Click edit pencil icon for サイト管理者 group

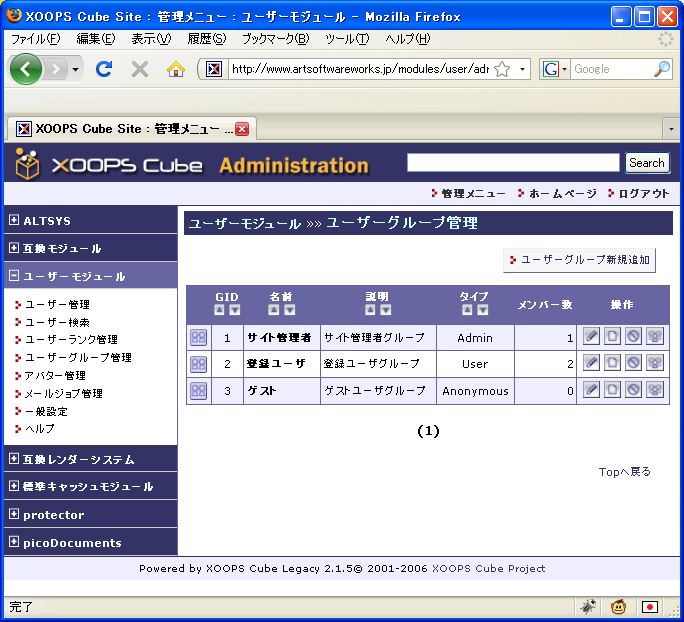pos(591,337)
